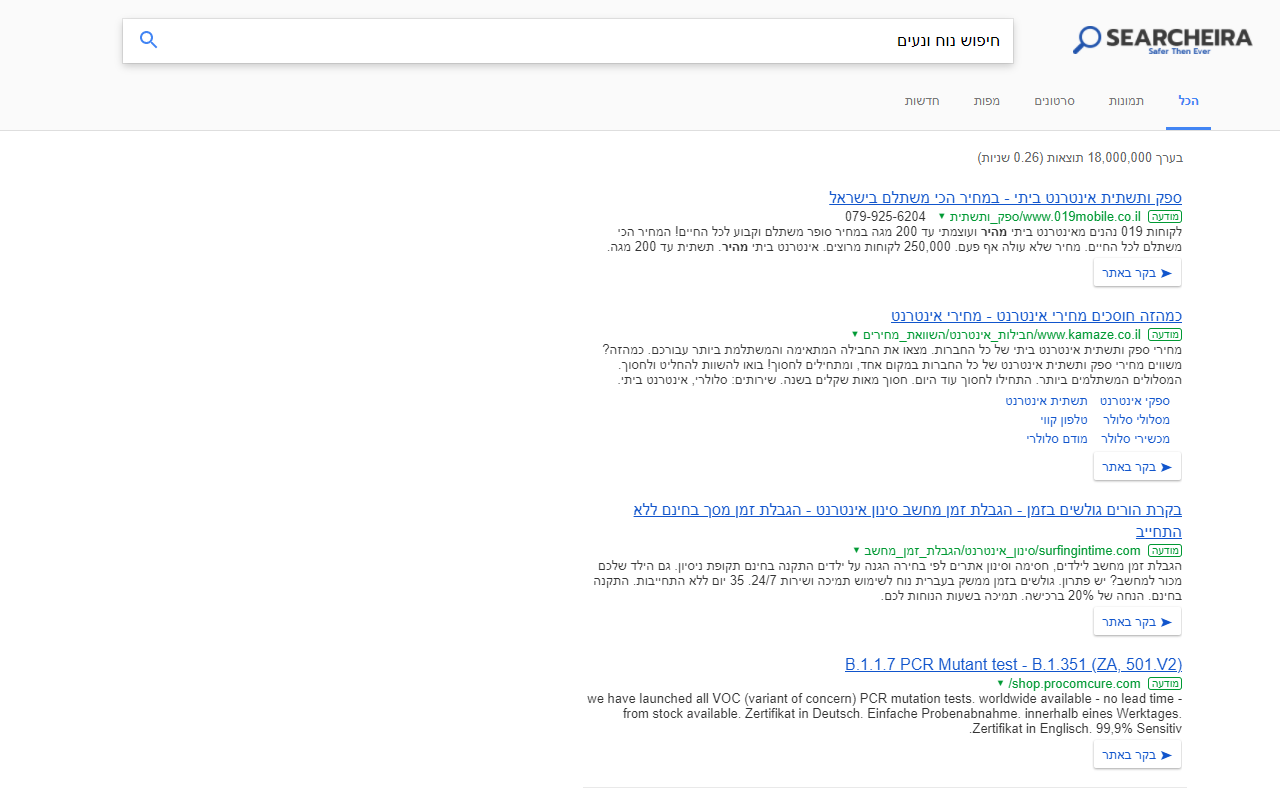
Task: Open the סרטונים tab
Action: click(x=1055, y=101)
